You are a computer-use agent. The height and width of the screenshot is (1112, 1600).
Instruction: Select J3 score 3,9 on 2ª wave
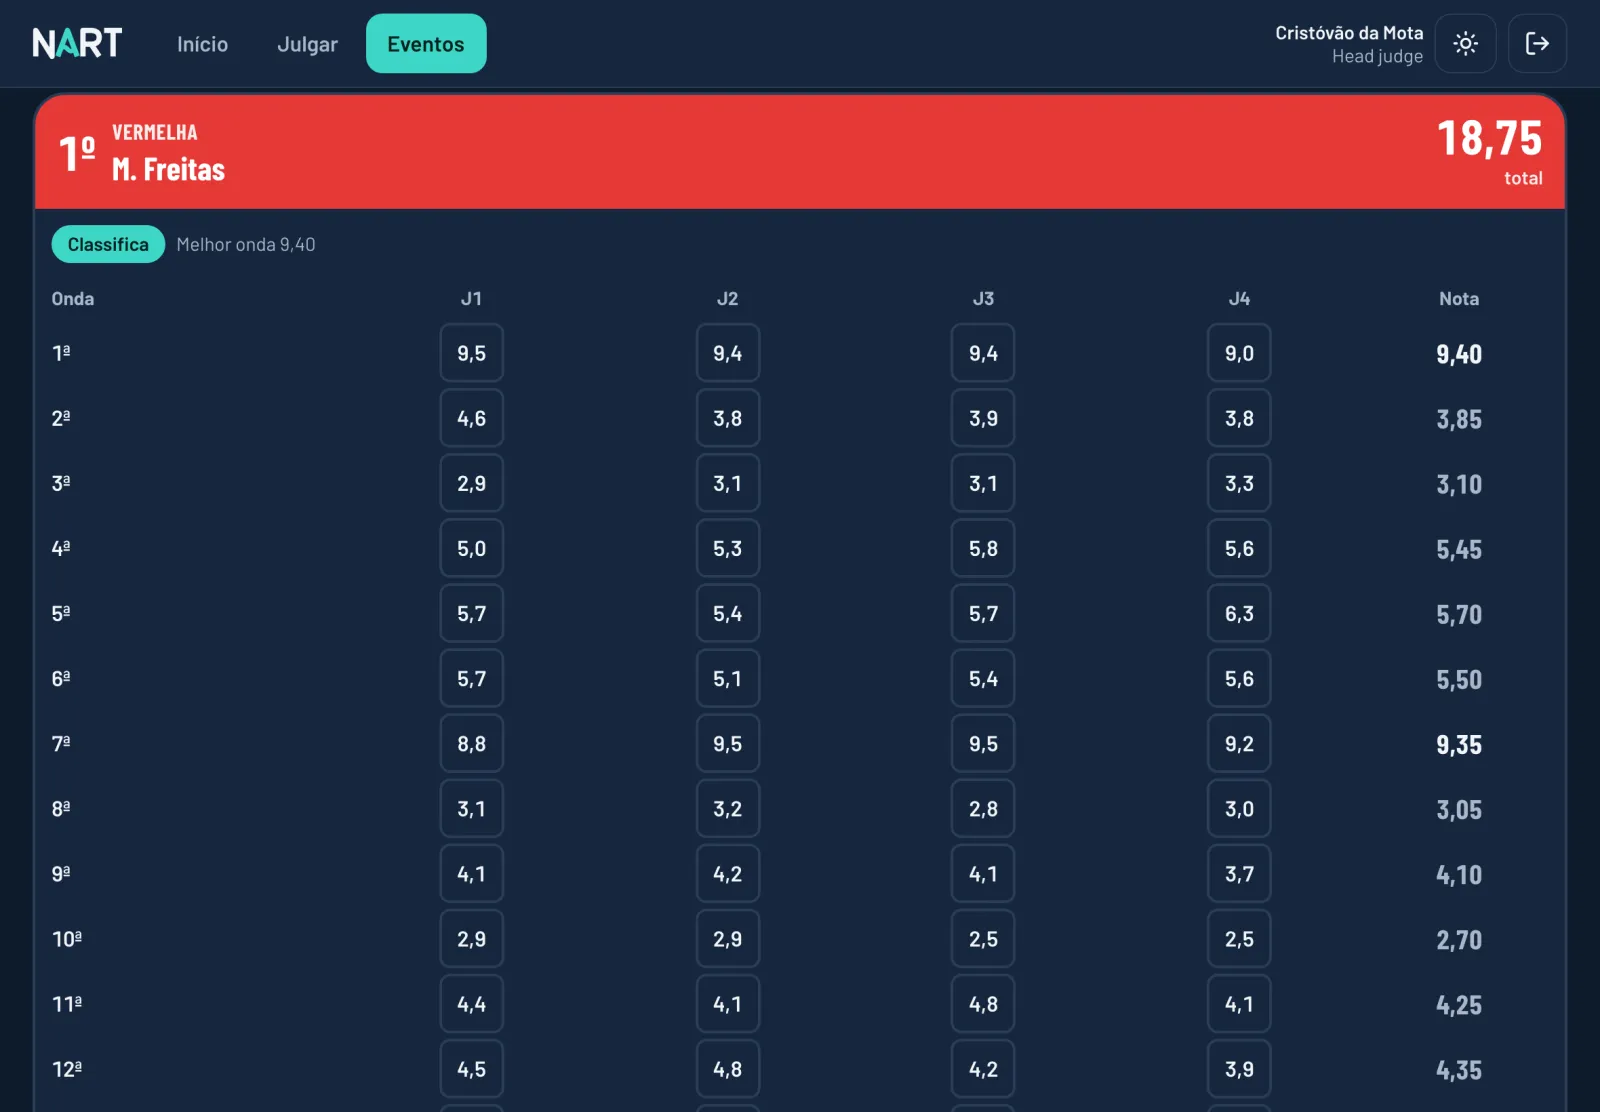983,418
